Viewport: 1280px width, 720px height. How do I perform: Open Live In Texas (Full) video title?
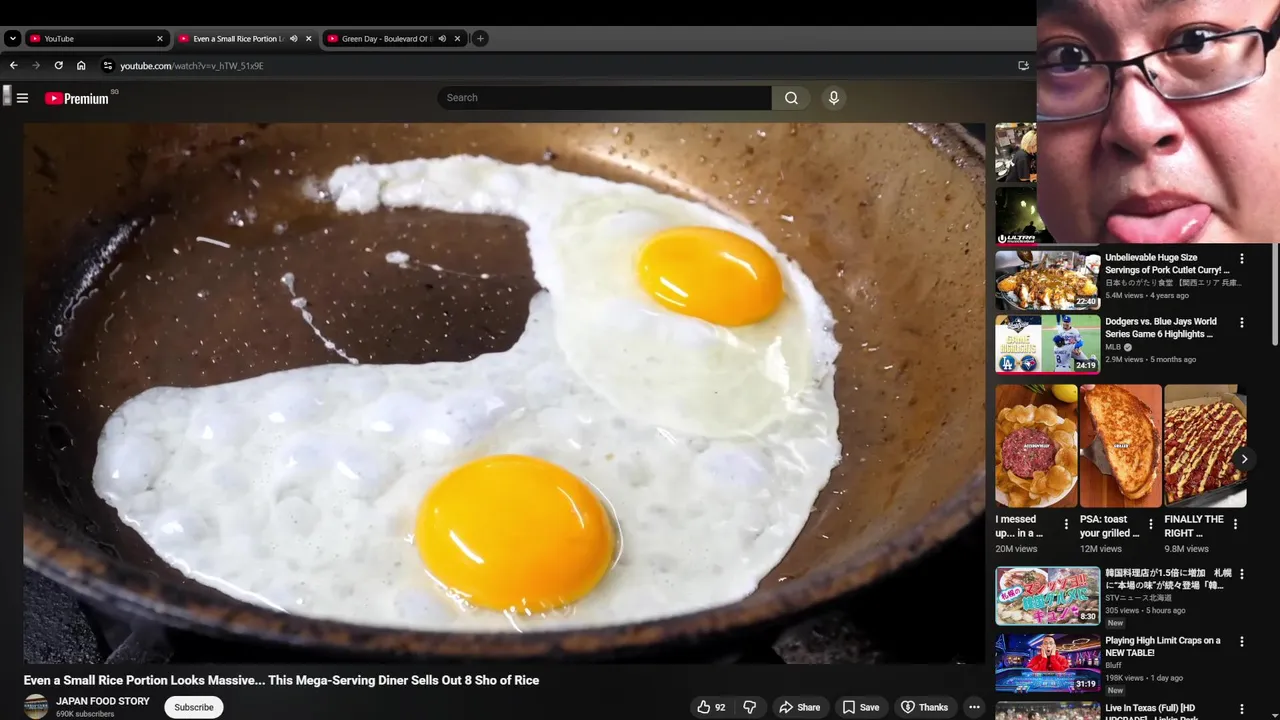(1150, 711)
